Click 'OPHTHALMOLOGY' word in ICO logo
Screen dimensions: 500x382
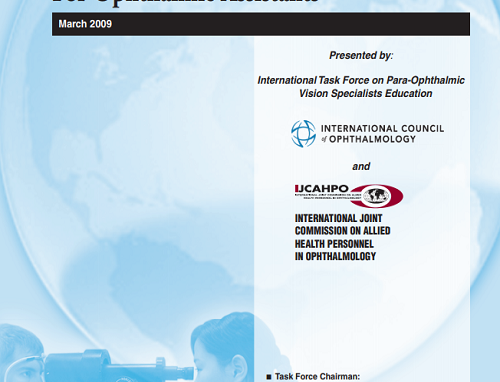[373, 139]
